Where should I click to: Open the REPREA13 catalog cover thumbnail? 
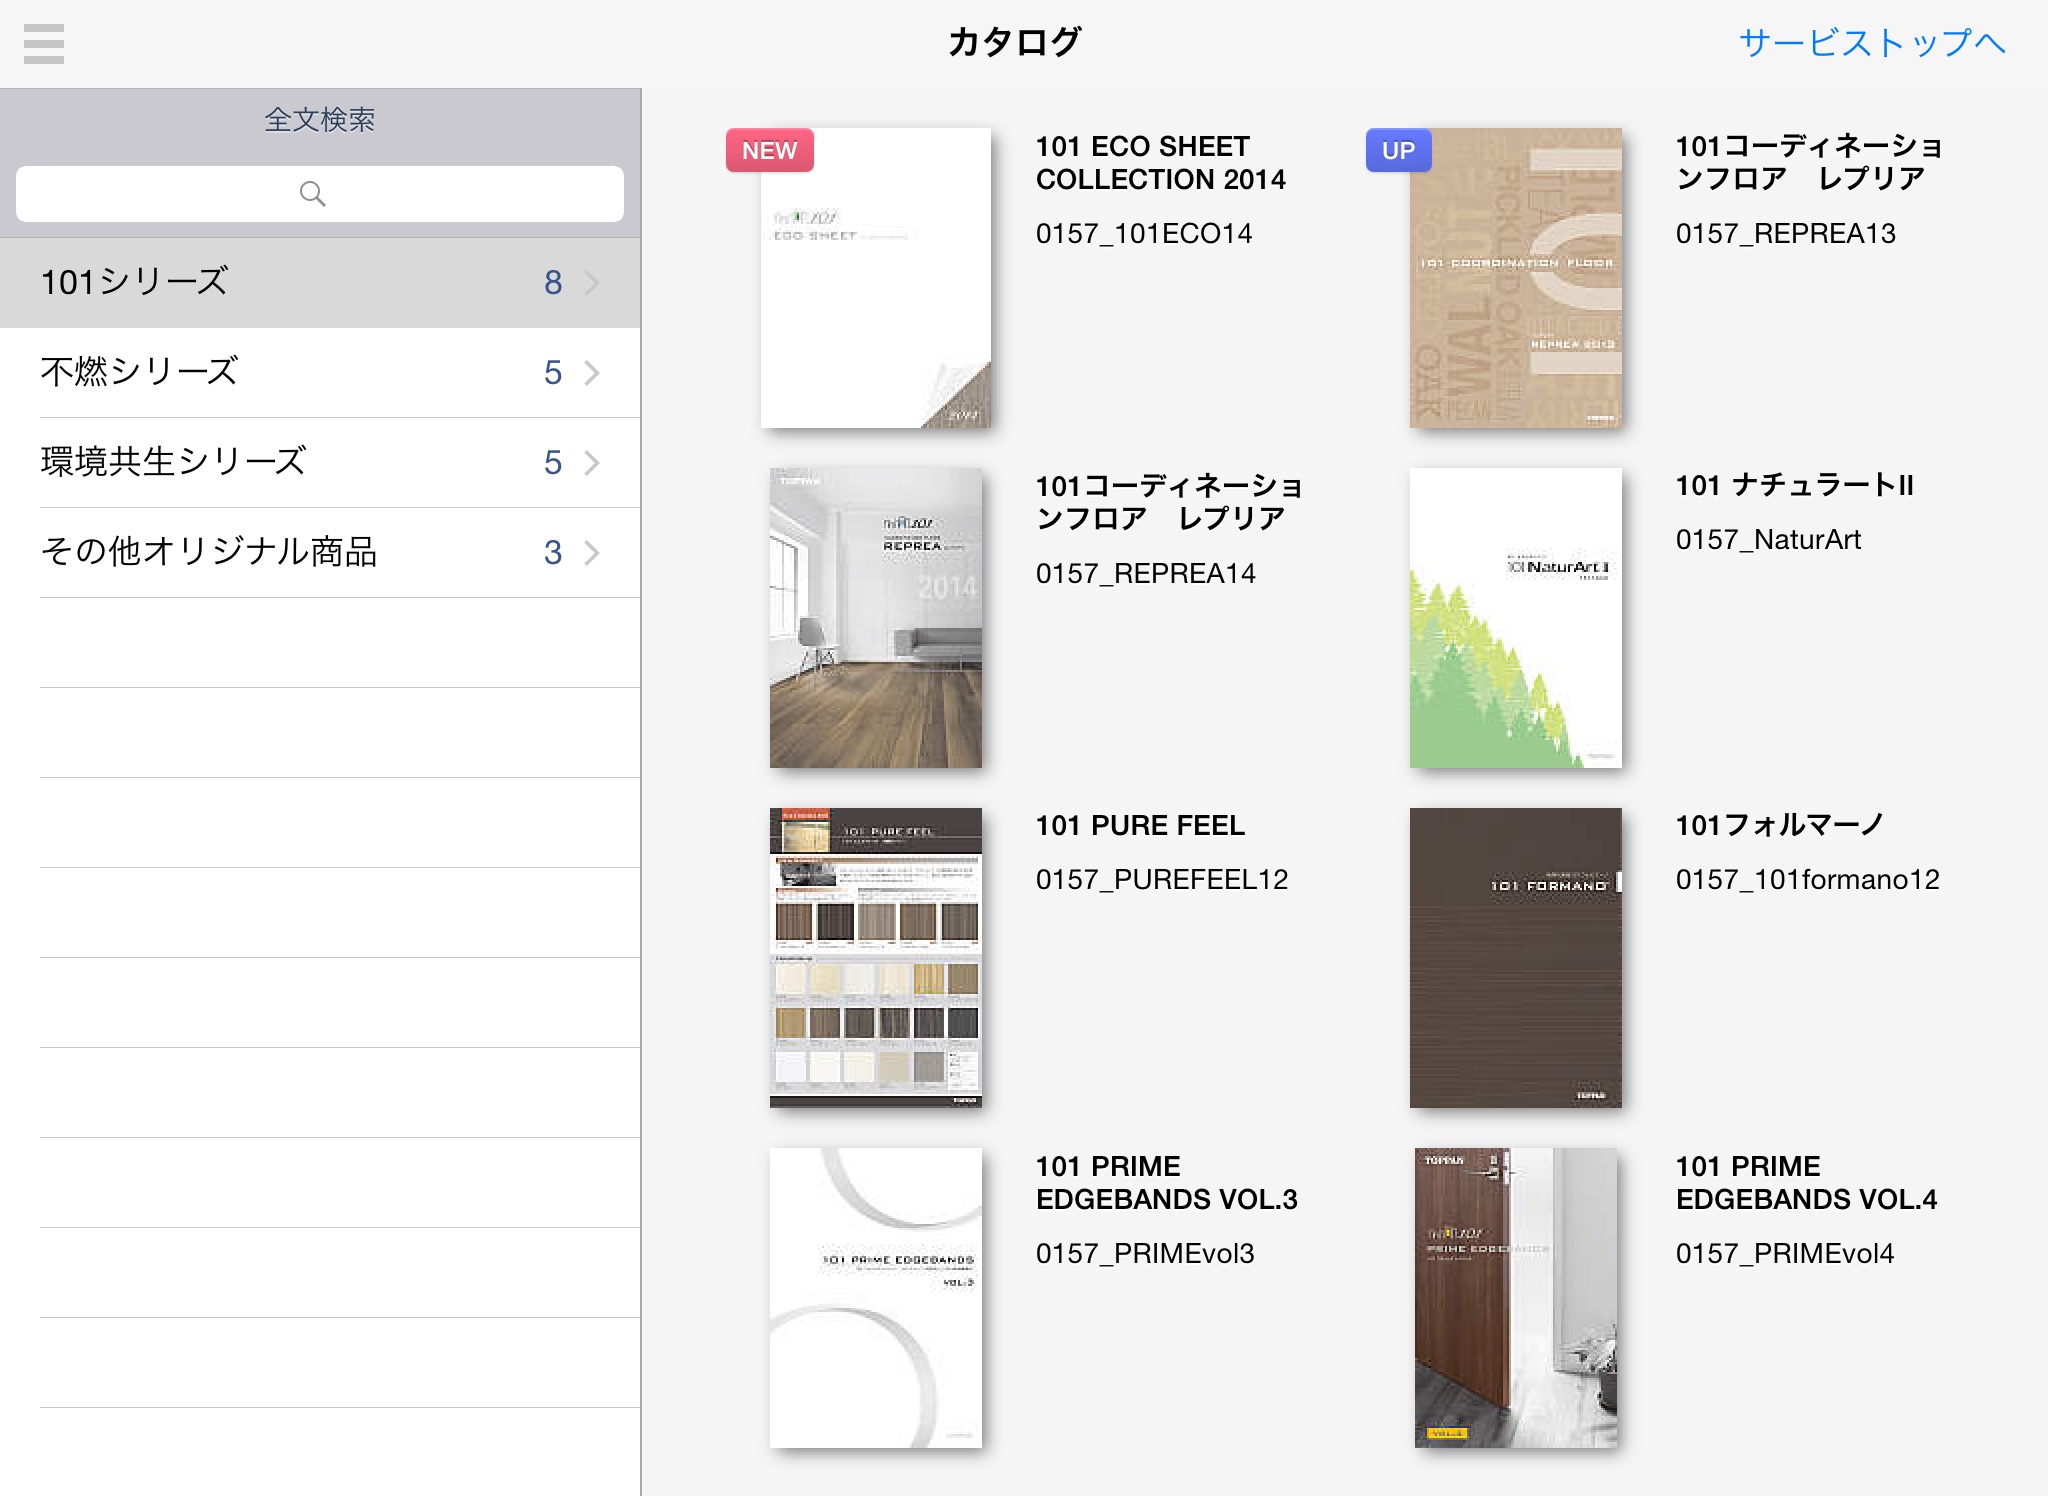(x=1516, y=278)
